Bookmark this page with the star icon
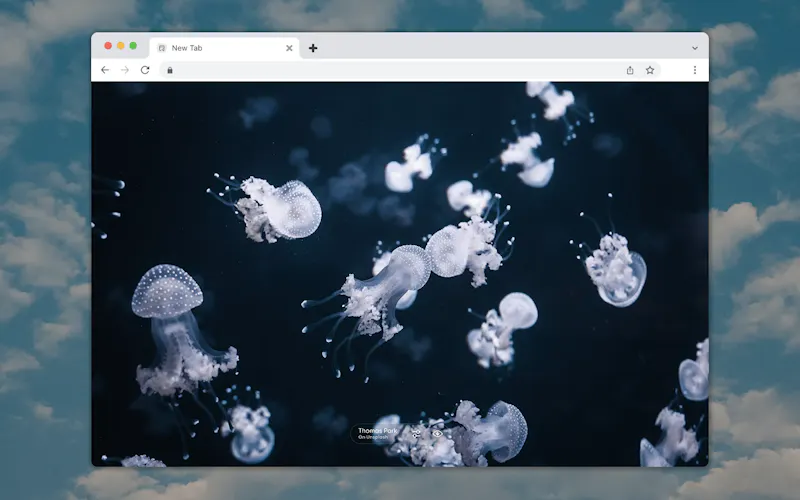The height and width of the screenshot is (500, 800). (x=650, y=70)
